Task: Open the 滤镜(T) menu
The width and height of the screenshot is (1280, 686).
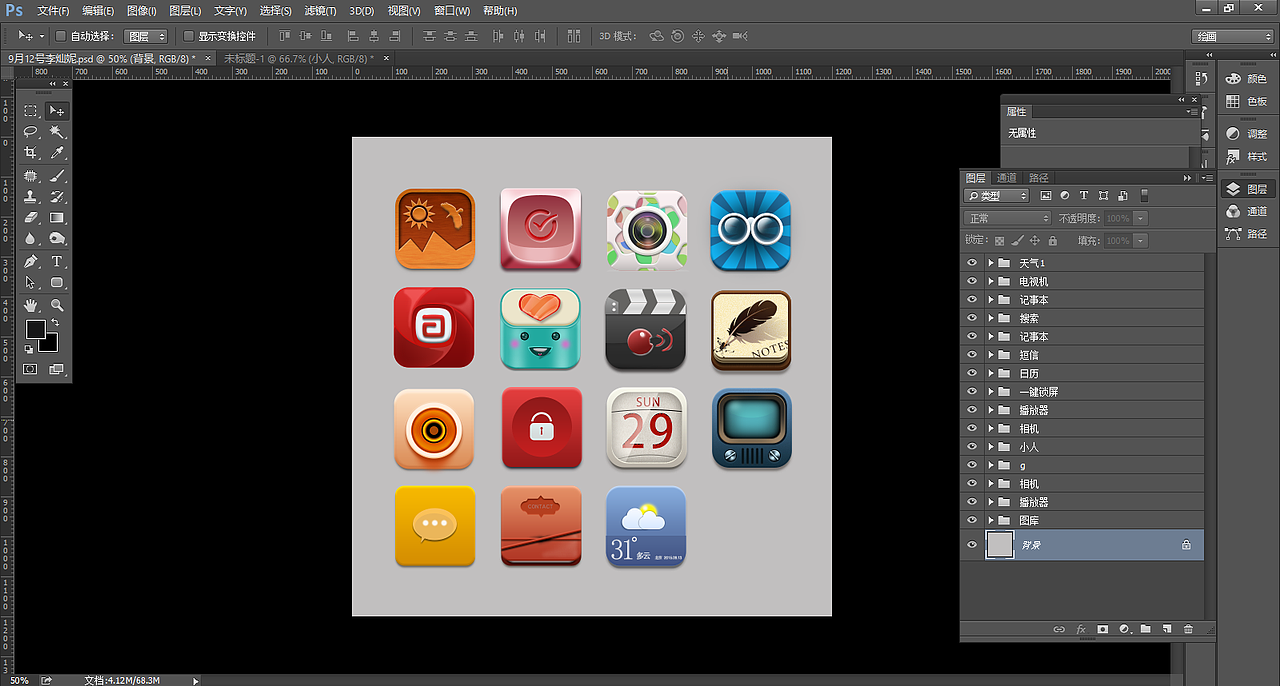Action: click(320, 11)
